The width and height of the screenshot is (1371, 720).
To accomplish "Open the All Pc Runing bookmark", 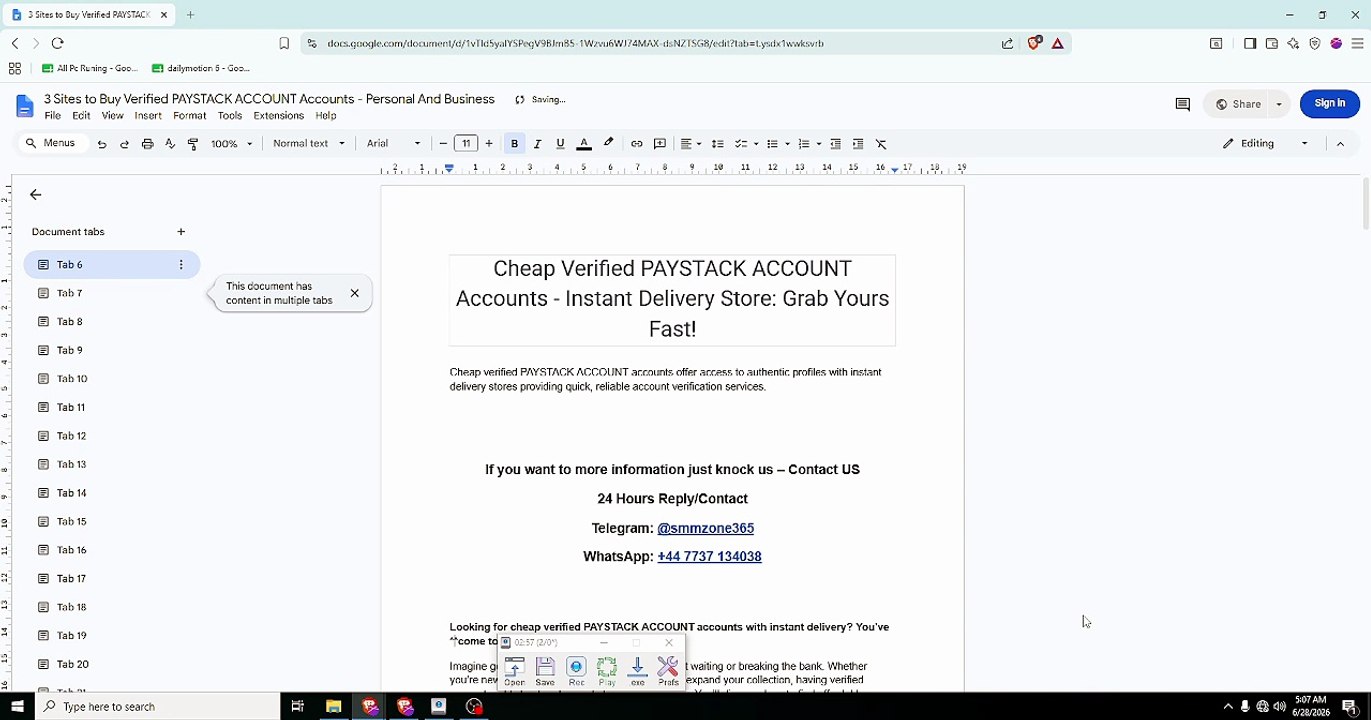I will [90, 68].
